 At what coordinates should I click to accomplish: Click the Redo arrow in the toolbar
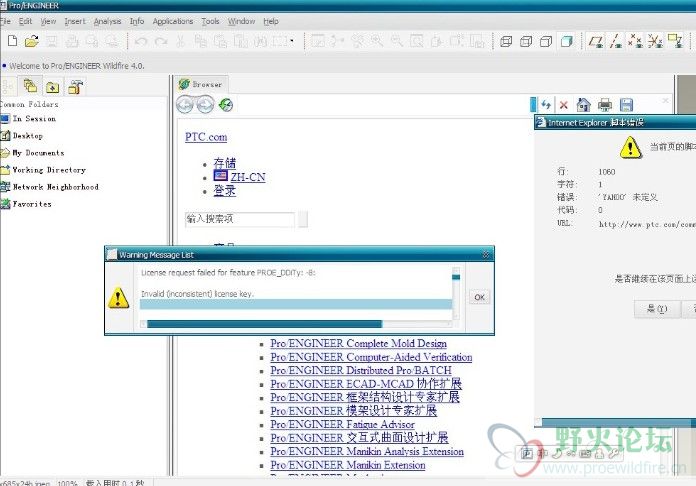(x=161, y=42)
